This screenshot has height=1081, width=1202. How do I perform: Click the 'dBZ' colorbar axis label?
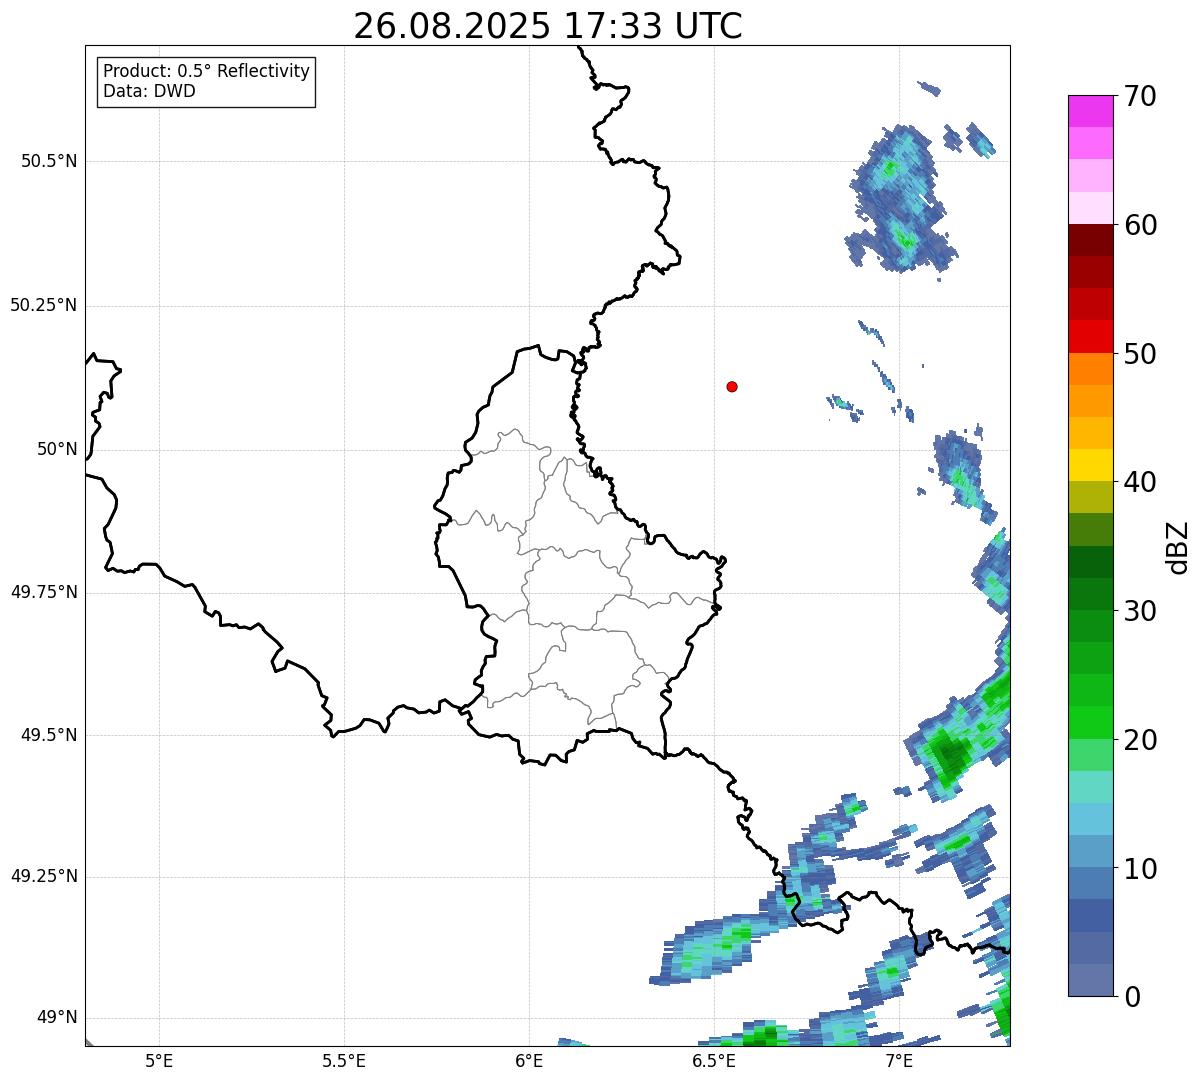point(1178,547)
